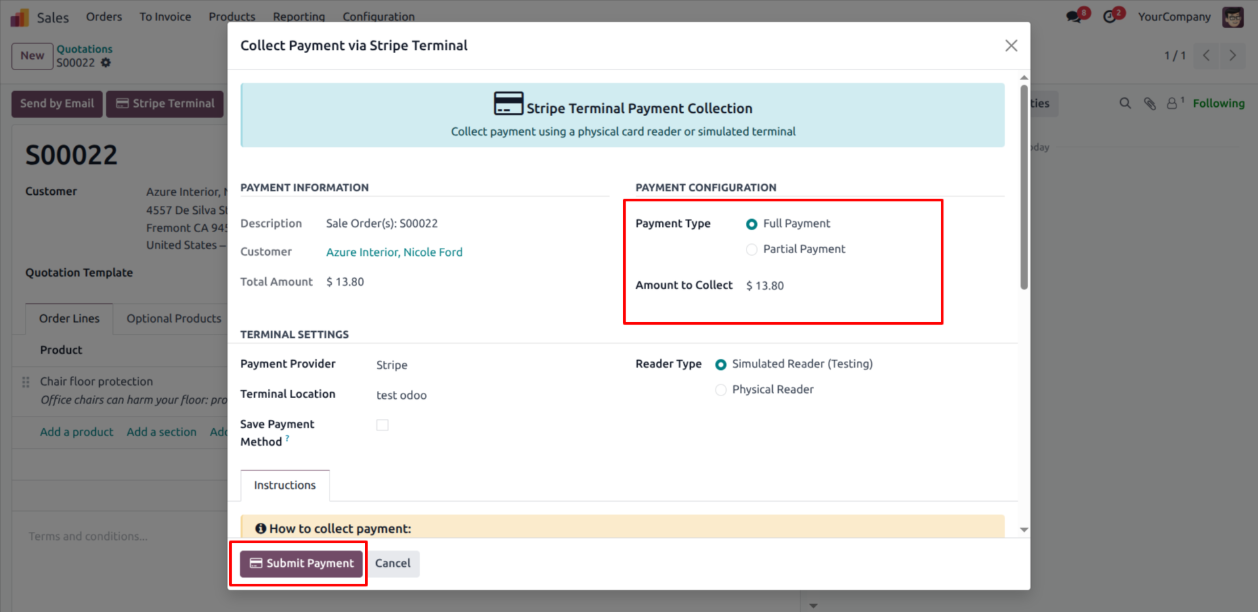Image resolution: width=1258 pixels, height=612 pixels.
Task: Open the Reporting menu
Action: click(x=298, y=17)
